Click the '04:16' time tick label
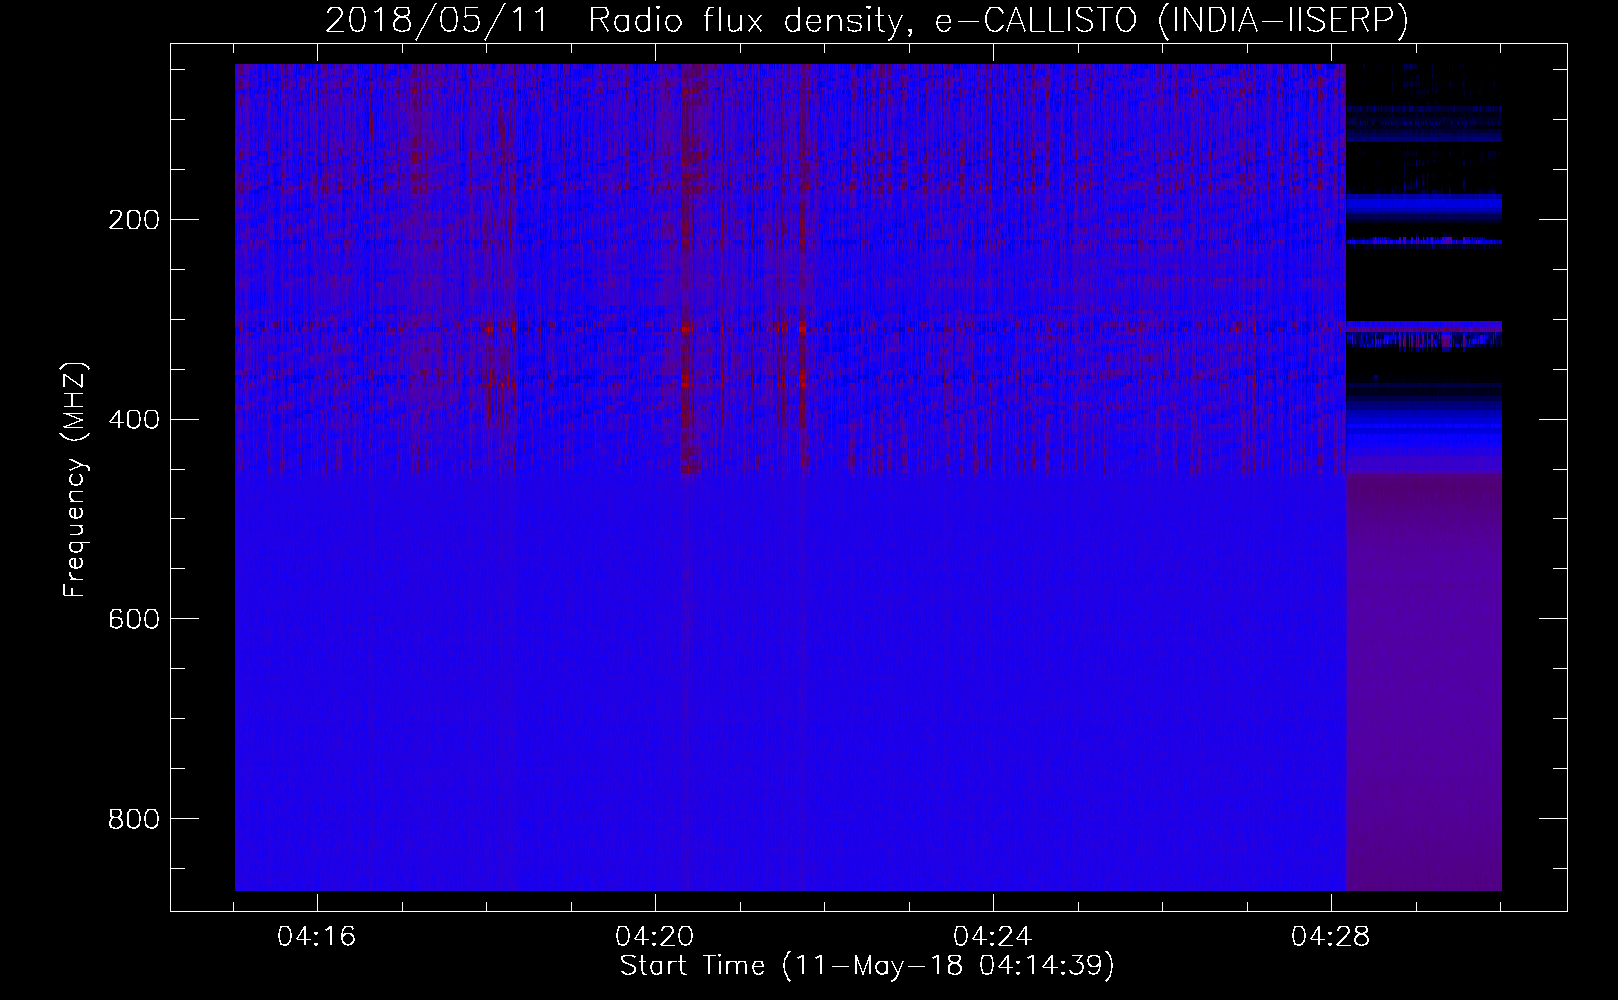This screenshot has height=1000, width=1618. 317,937
